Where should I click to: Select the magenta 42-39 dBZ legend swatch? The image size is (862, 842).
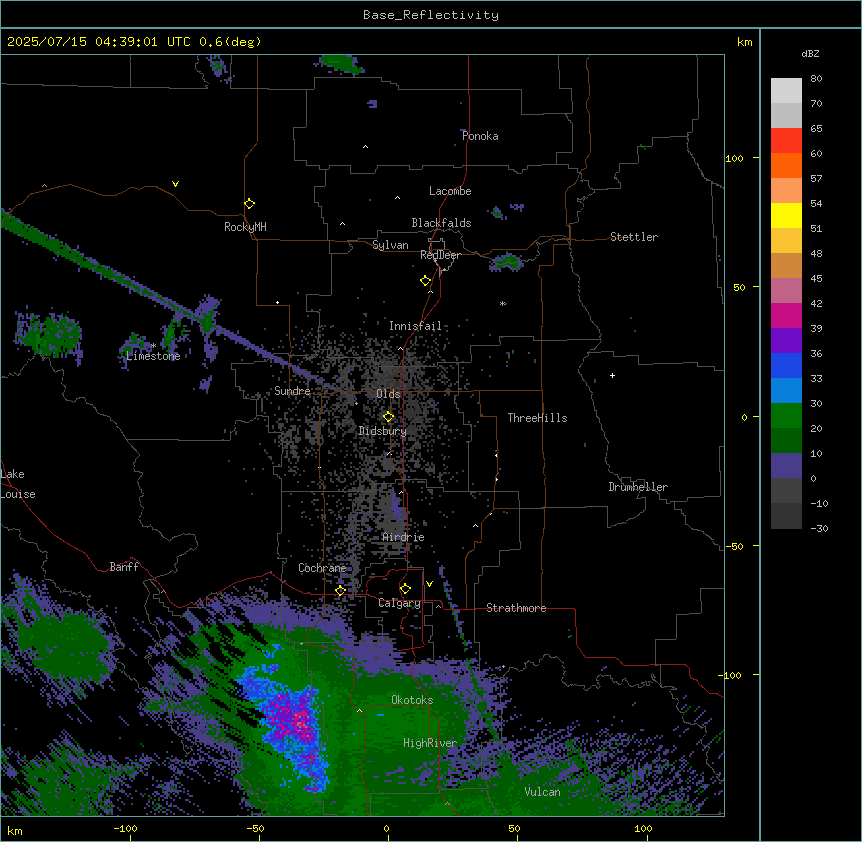(786, 315)
